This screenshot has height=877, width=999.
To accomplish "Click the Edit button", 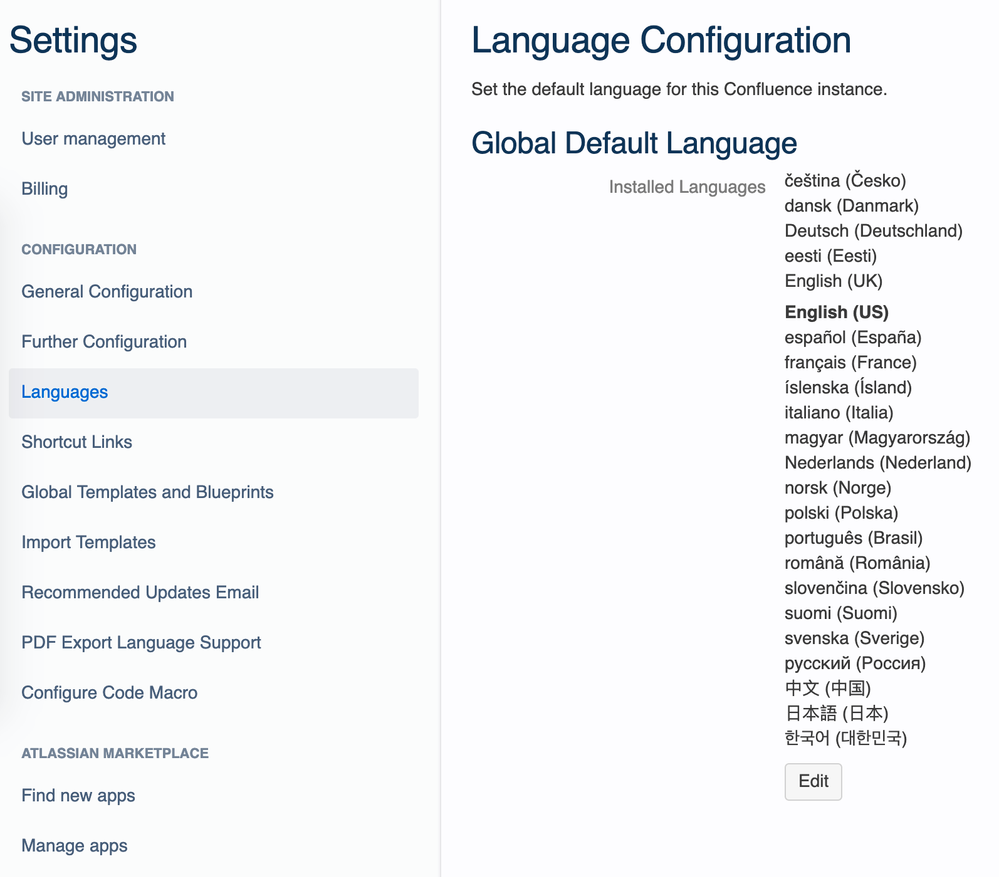I will (x=813, y=781).
